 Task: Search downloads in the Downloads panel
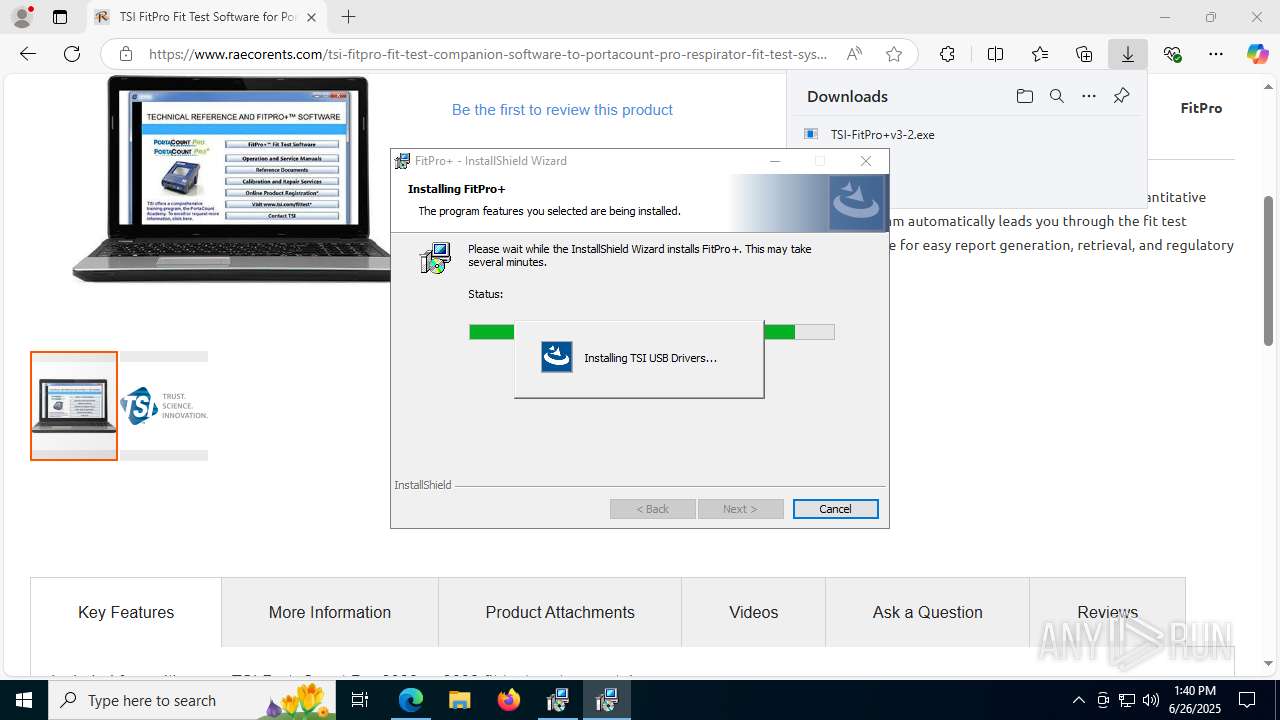click(1056, 96)
